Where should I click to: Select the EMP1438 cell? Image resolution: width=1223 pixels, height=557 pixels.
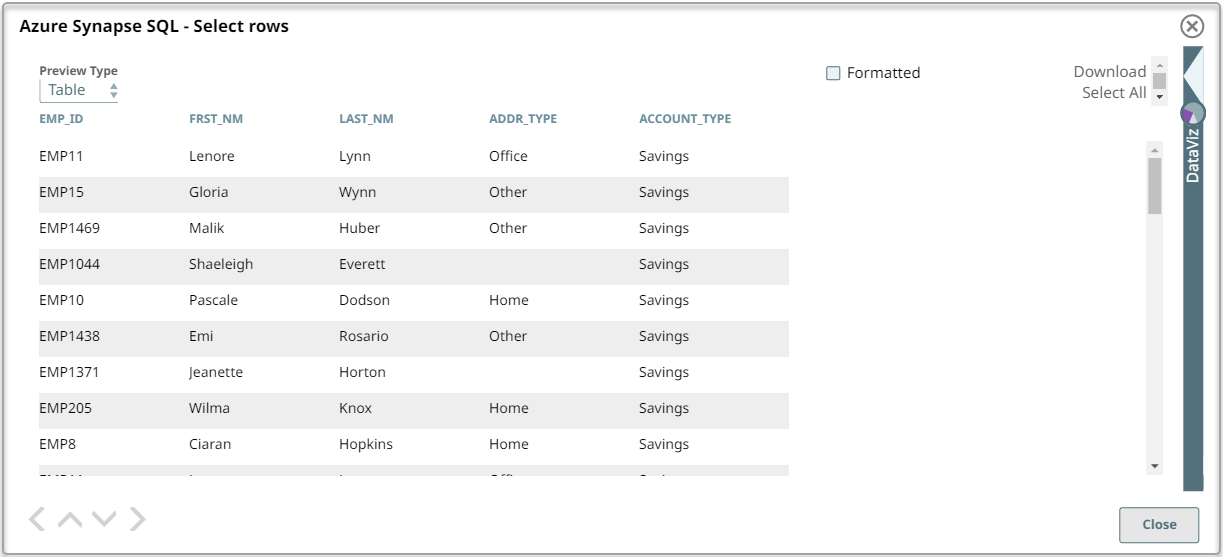click(69, 336)
